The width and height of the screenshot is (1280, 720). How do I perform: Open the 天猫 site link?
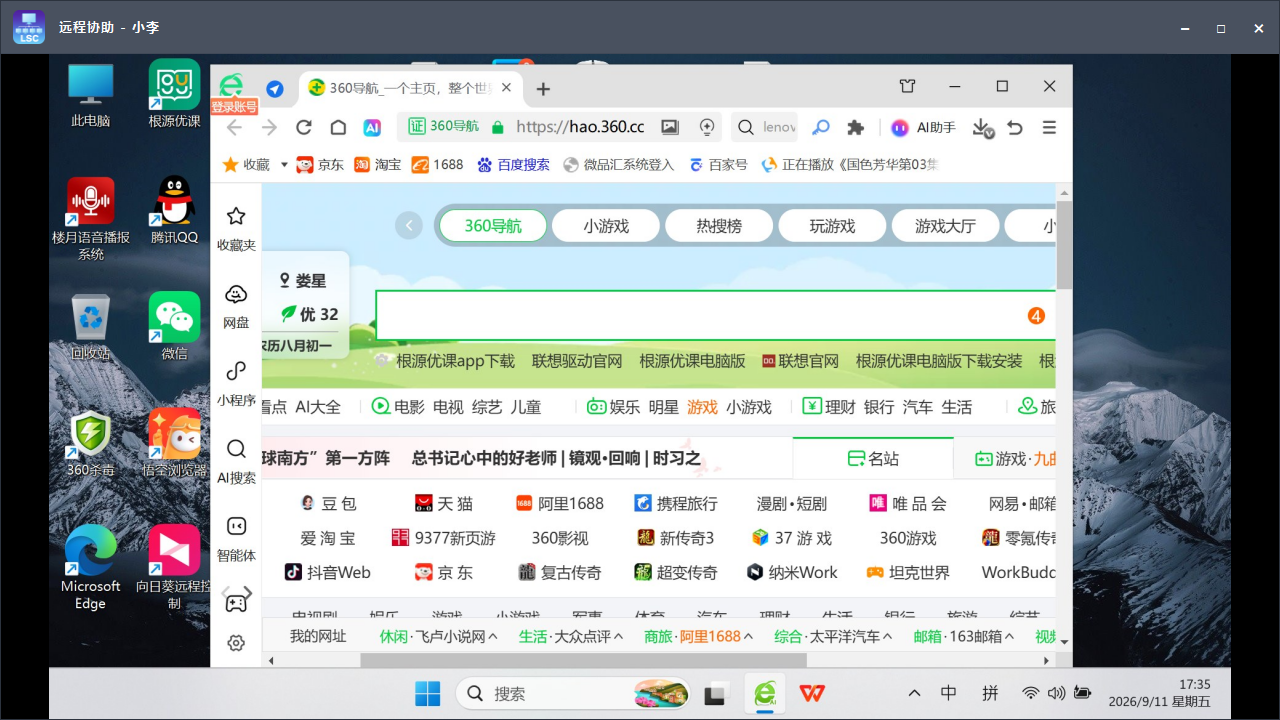coord(444,504)
